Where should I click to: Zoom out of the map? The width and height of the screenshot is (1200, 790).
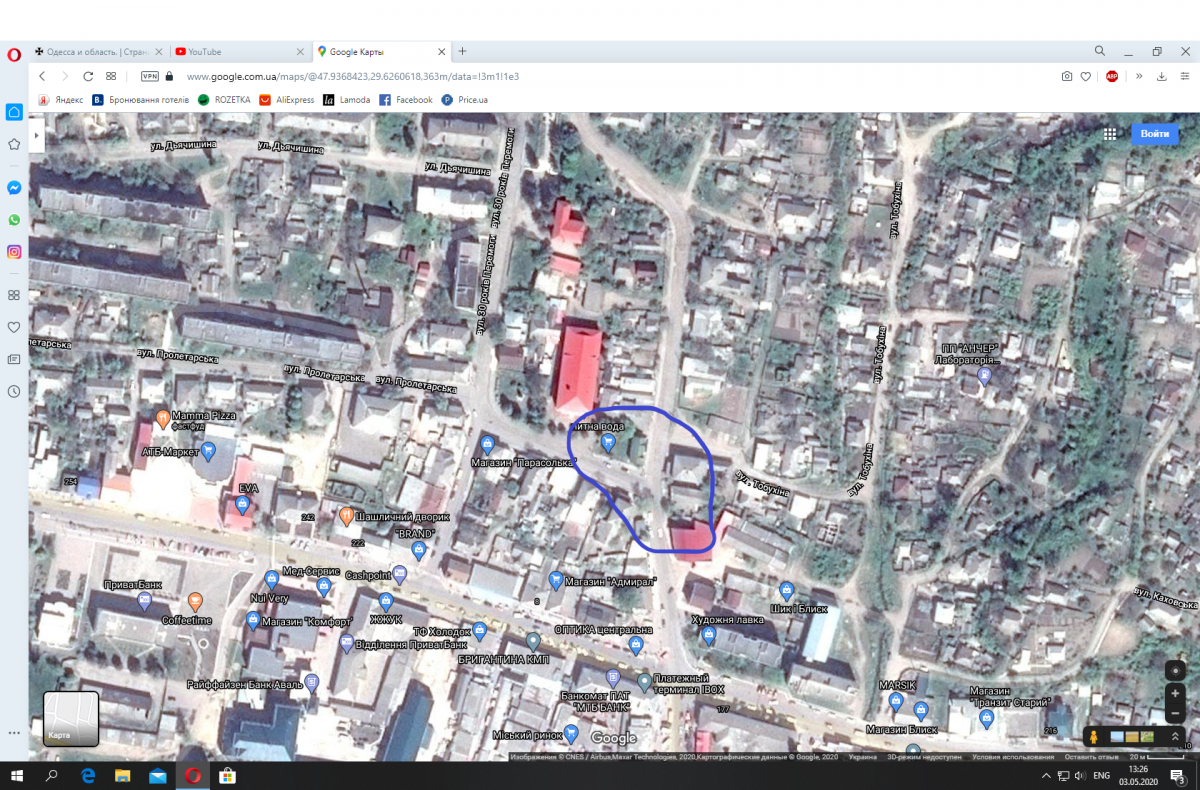click(x=1175, y=714)
